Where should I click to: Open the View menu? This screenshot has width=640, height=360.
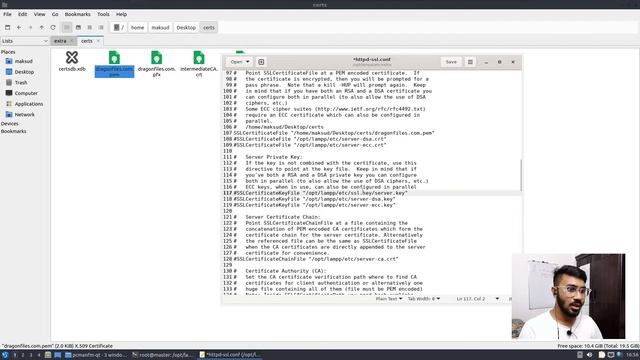pyautogui.click(x=39, y=14)
